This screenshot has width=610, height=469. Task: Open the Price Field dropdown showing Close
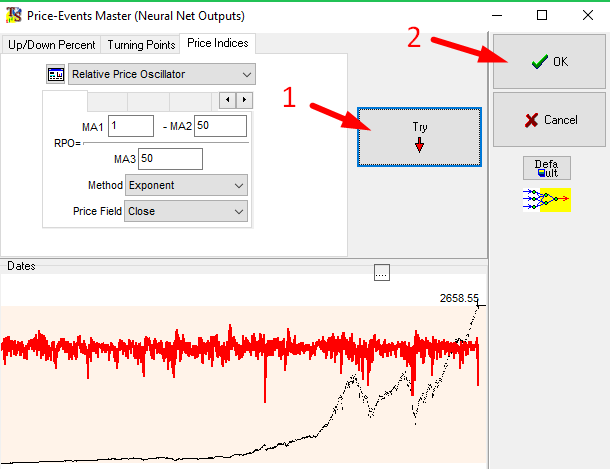pyautogui.click(x=237, y=211)
